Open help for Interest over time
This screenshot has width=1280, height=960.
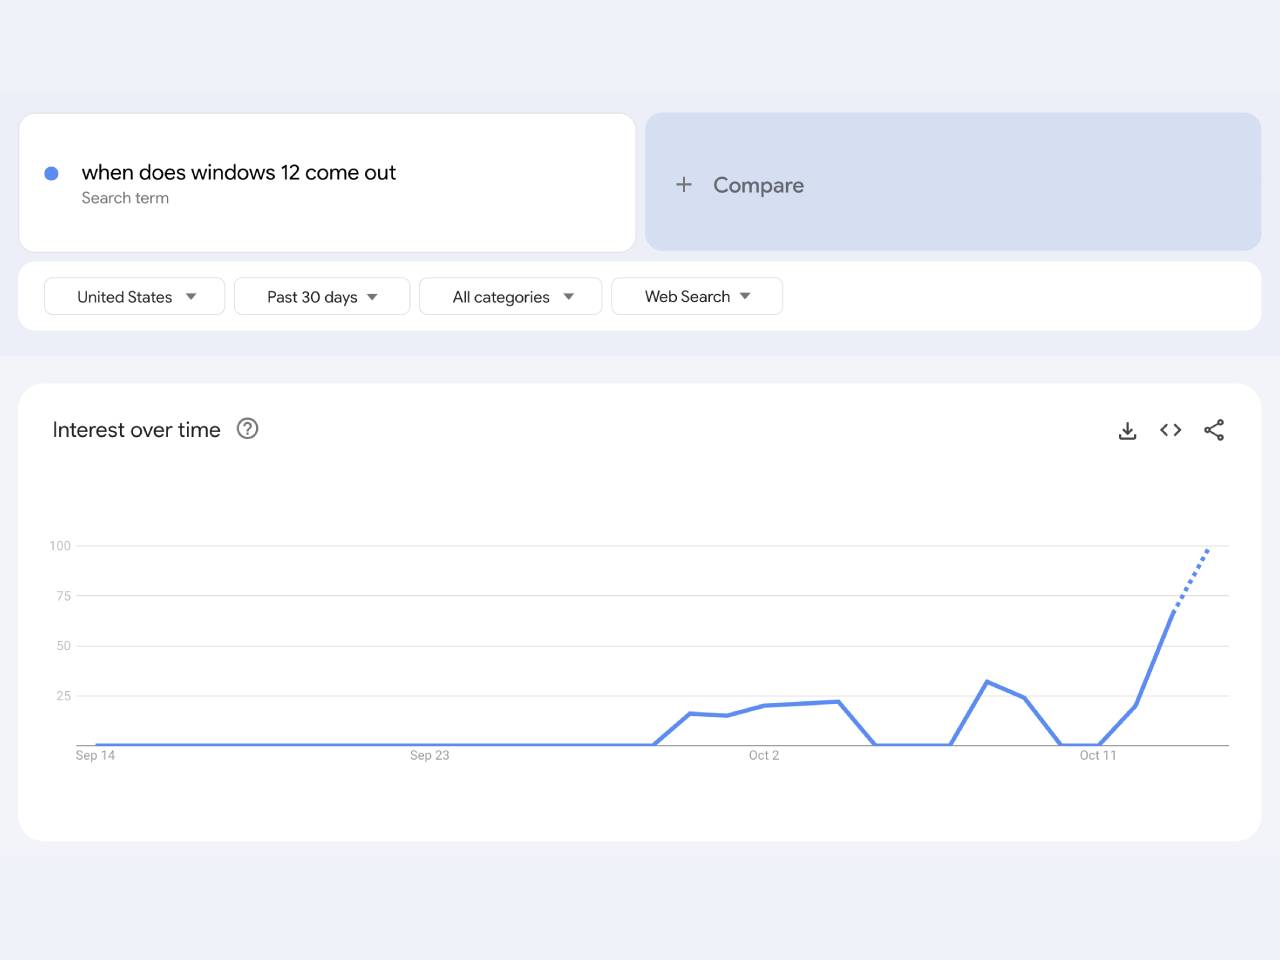(x=247, y=429)
